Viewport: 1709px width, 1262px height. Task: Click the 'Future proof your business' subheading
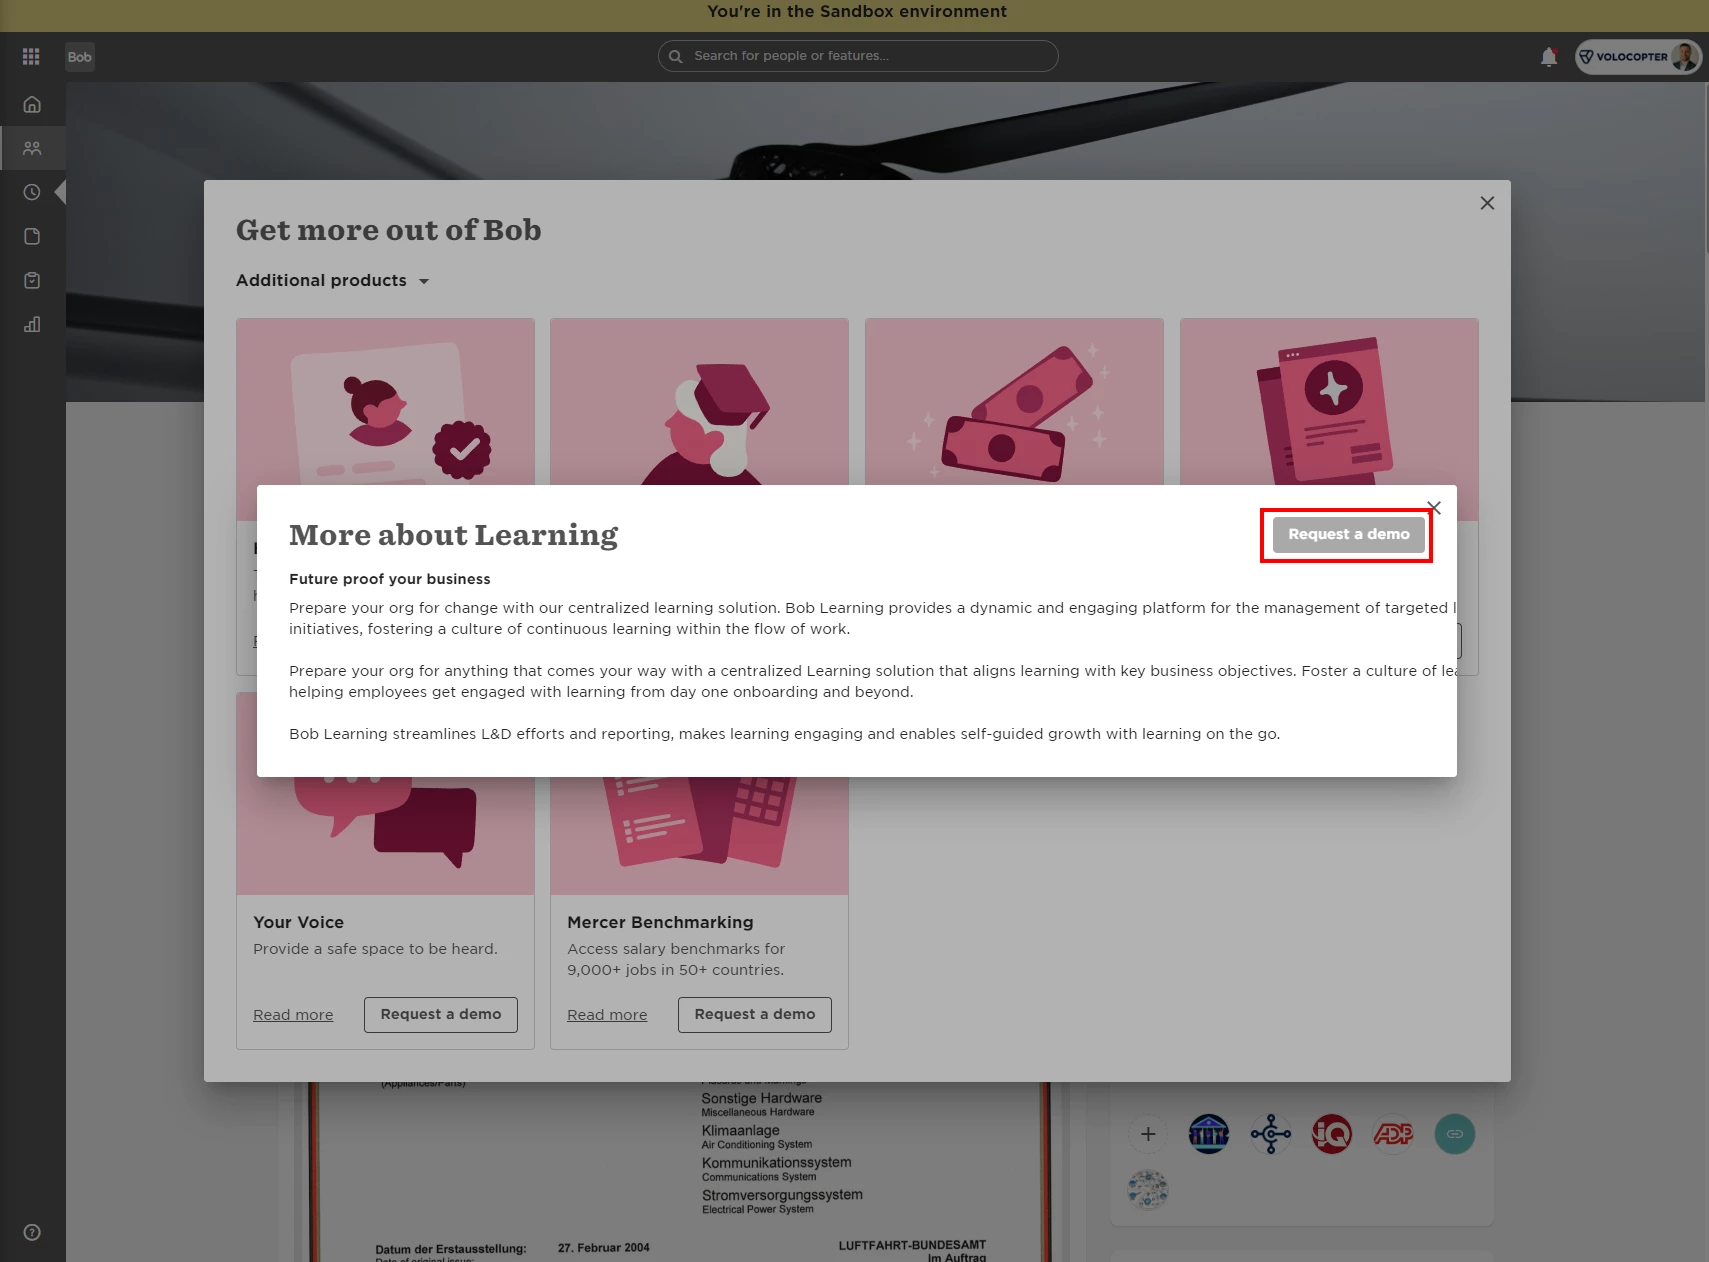(390, 579)
